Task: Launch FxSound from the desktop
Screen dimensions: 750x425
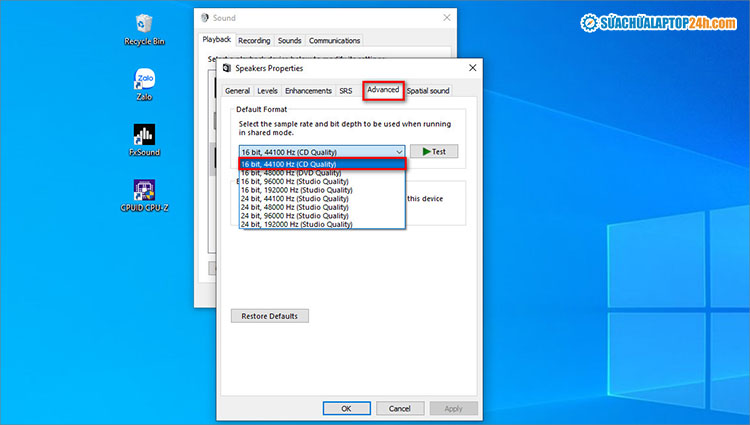Action: point(144,136)
